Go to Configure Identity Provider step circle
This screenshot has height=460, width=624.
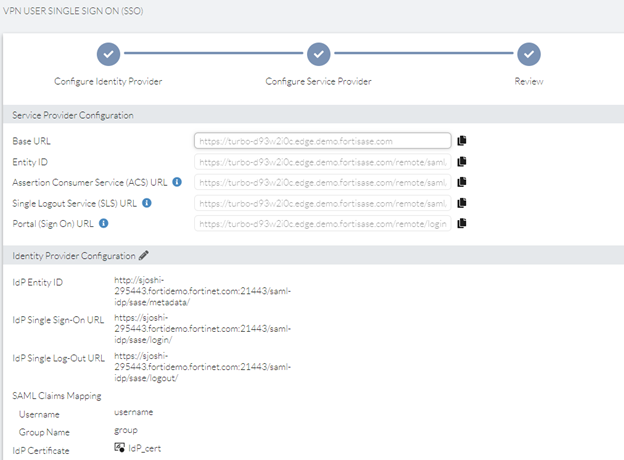[x=108, y=54]
